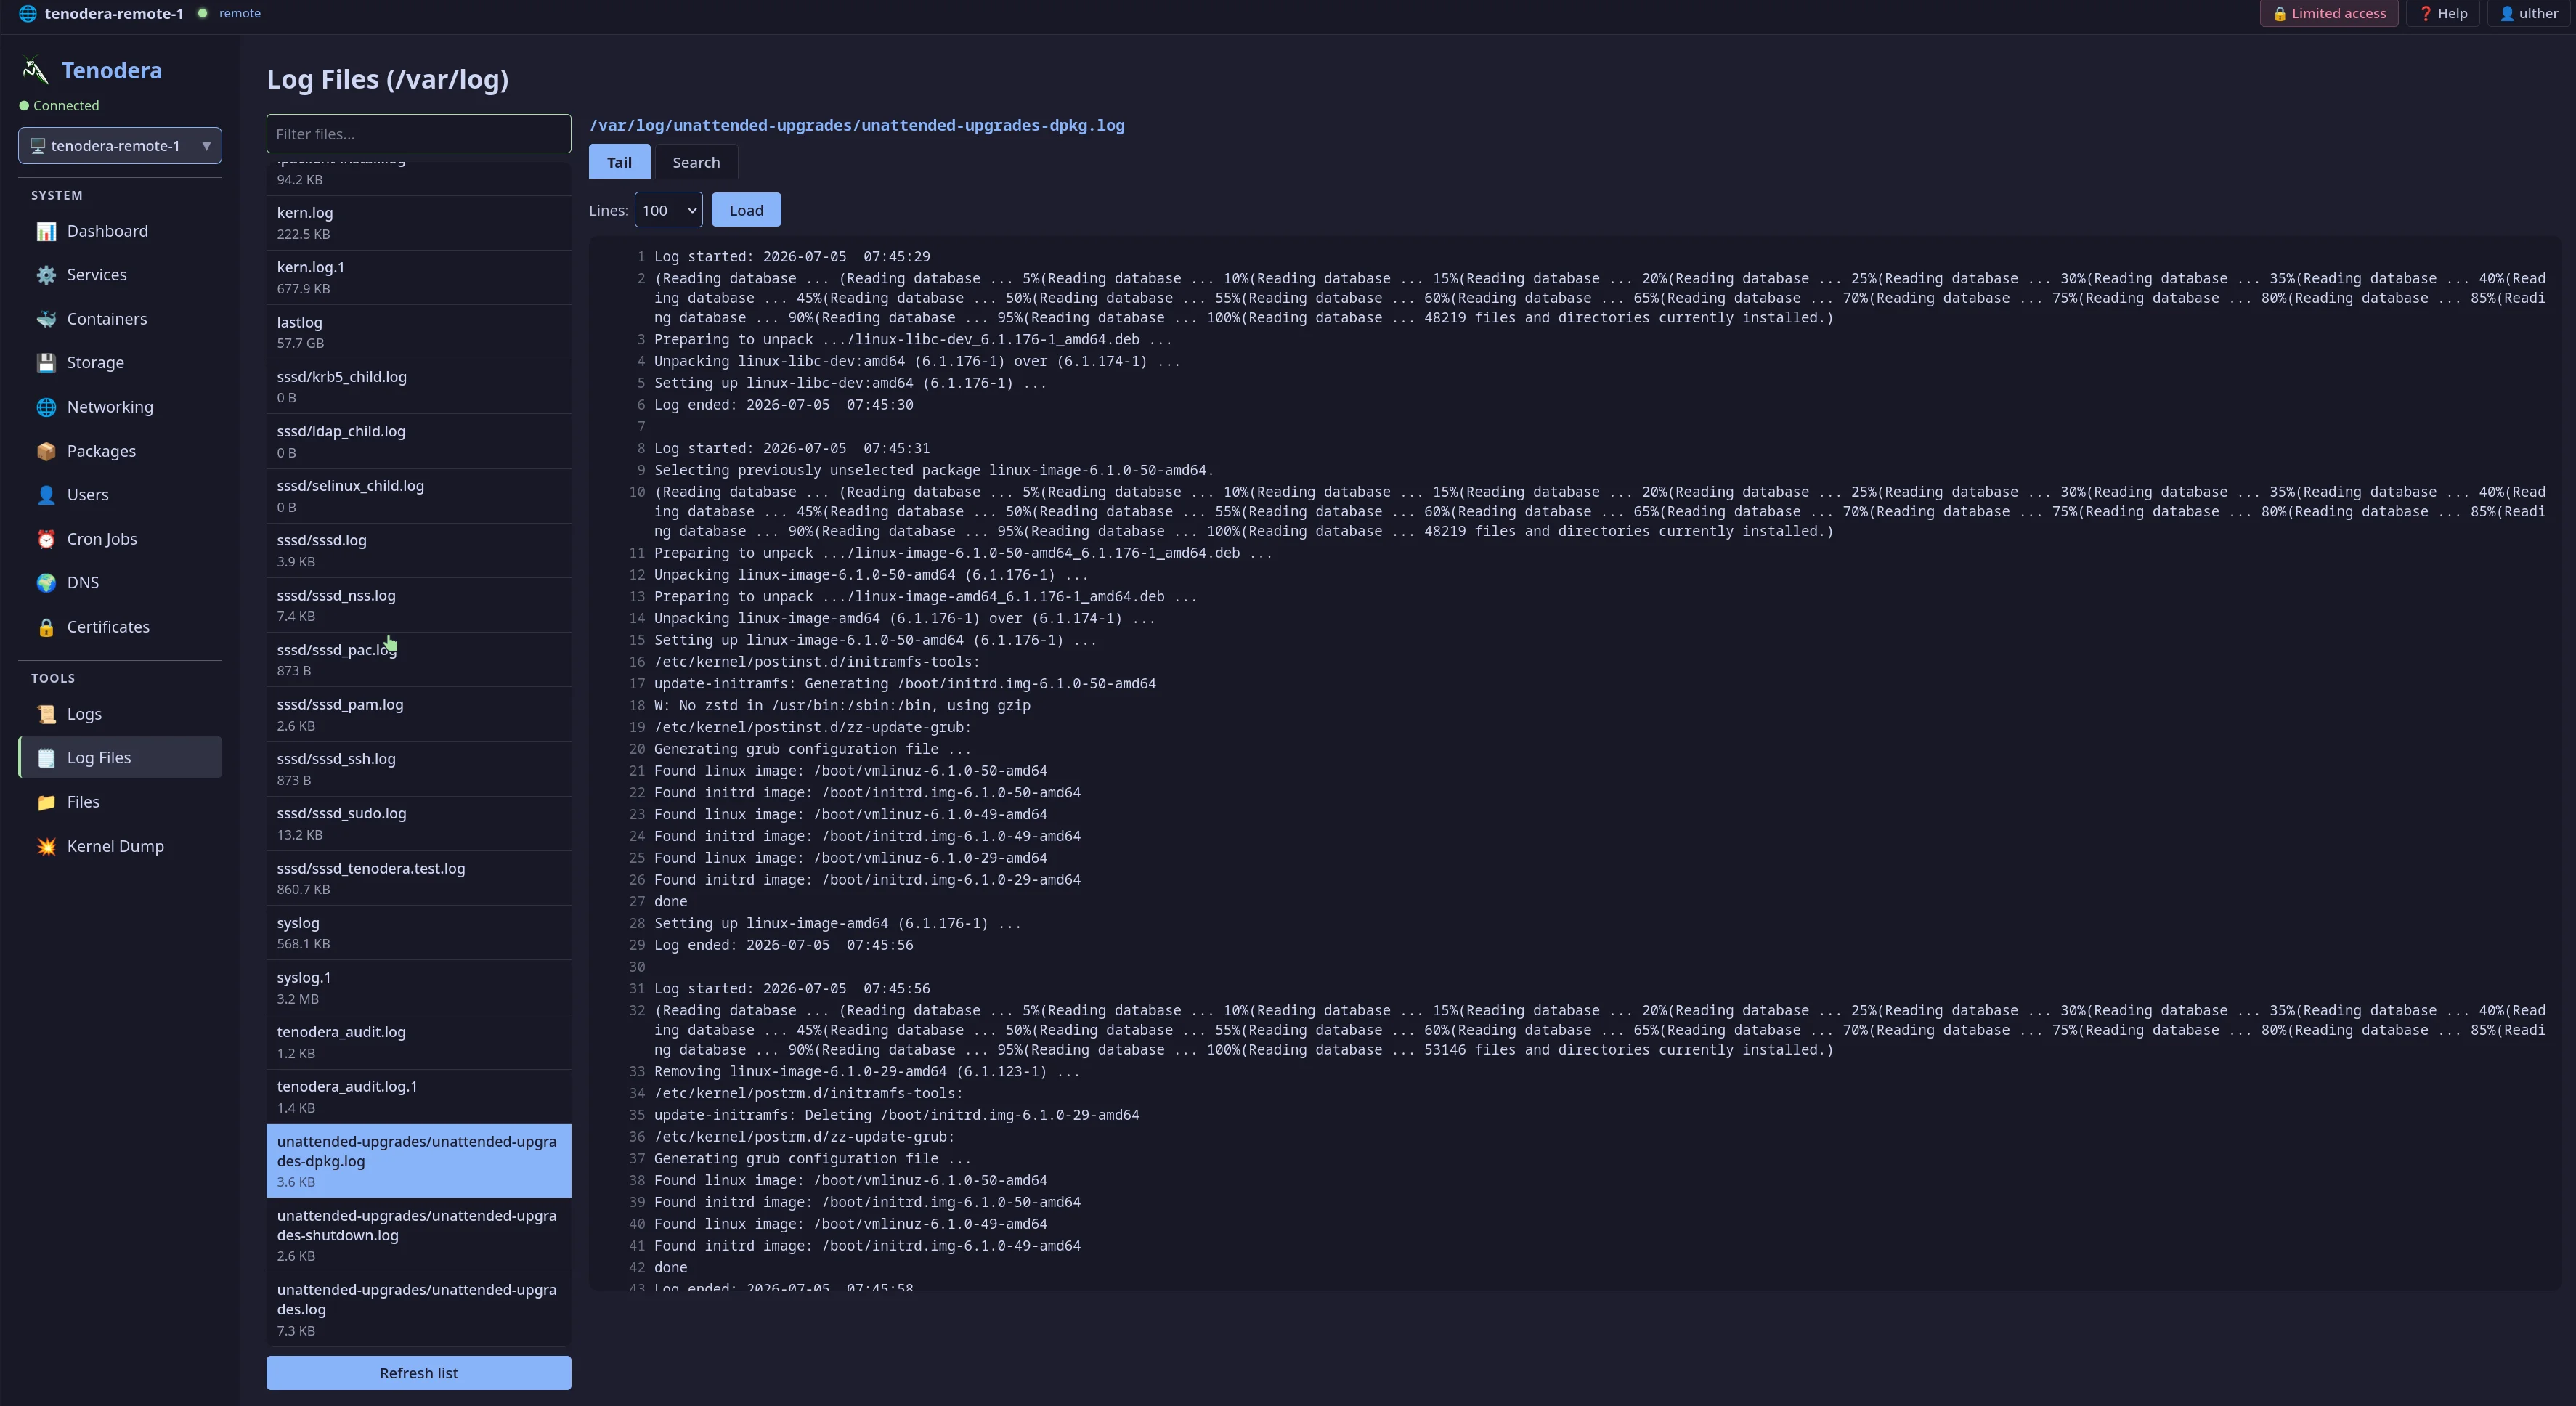Open the Dashboard chart icon
The width and height of the screenshot is (2576, 1406).
pyautogui.click(x=46, y=231)
